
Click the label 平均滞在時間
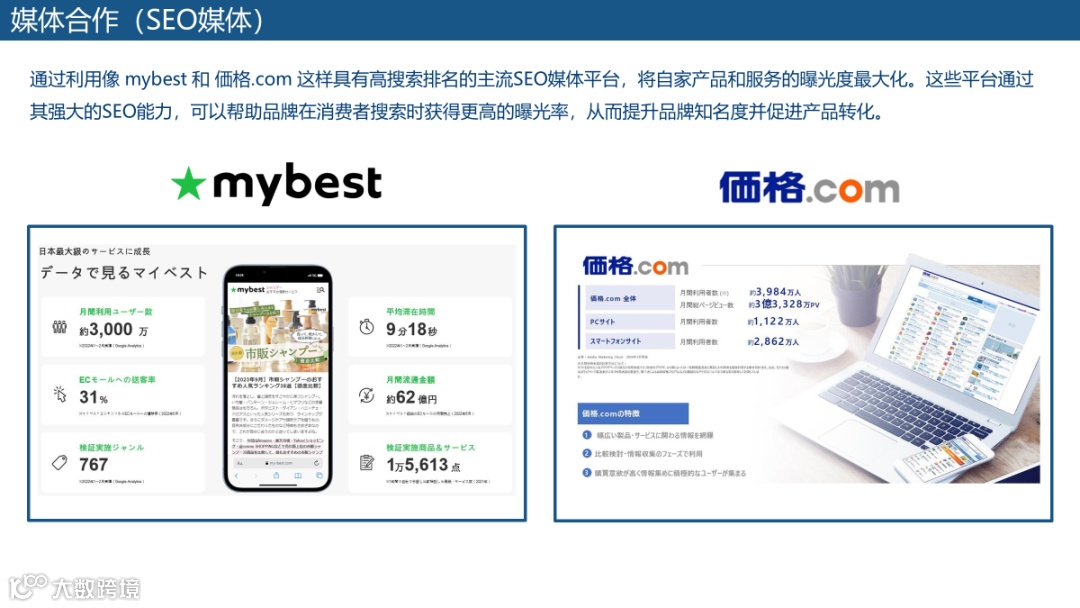coord(411,312)
